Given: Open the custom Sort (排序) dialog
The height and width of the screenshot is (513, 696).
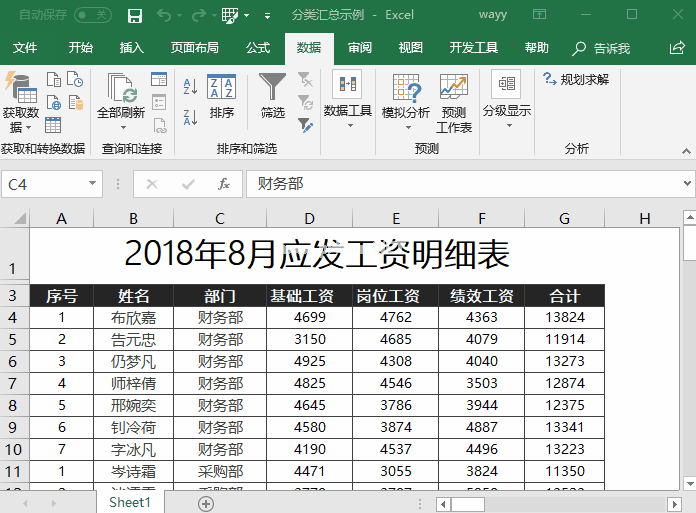Looking at the screenshot, I should pyautogui.click(x=221, y=97).
